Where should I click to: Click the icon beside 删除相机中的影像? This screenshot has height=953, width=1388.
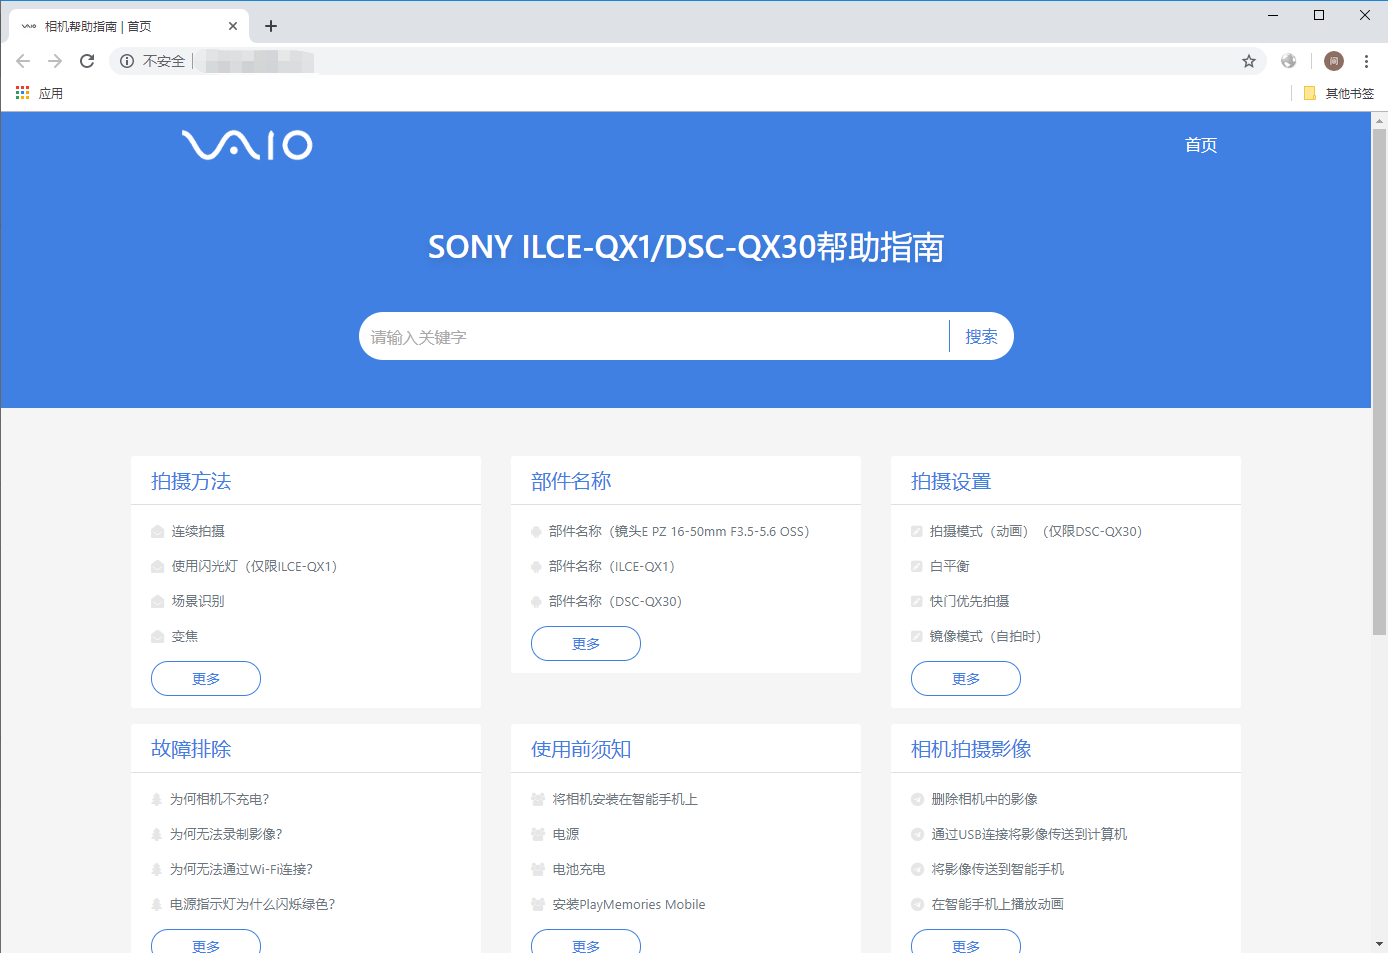pos(917,800)
